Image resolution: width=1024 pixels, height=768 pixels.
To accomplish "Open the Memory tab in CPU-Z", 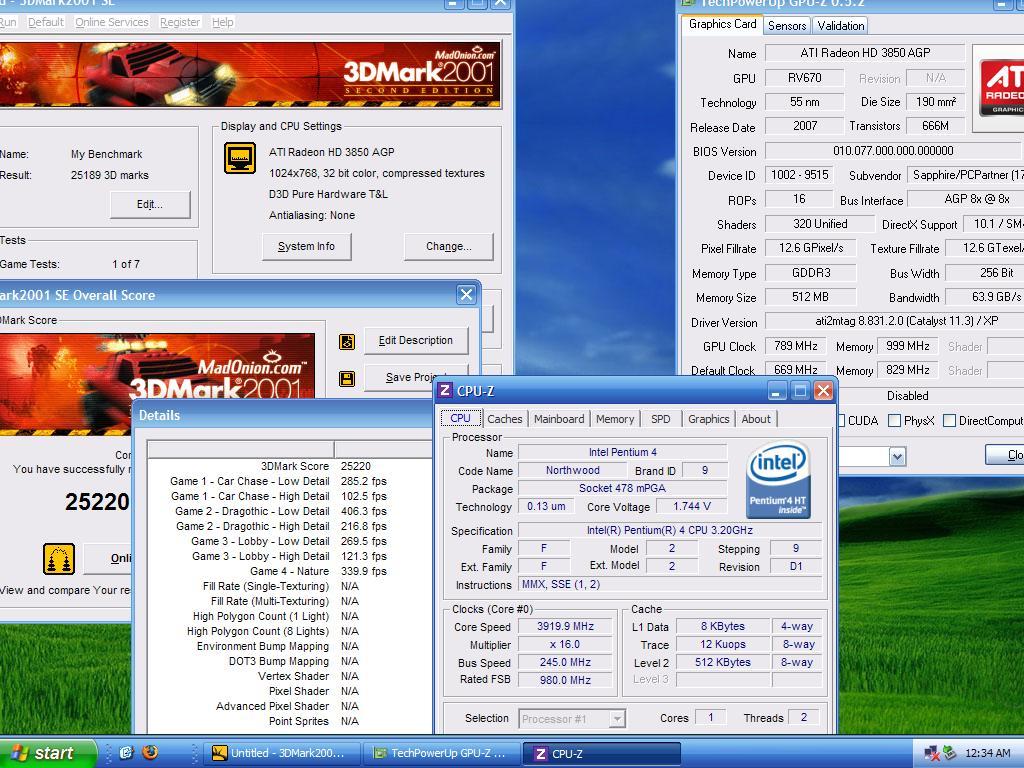I will pos(615,419).
